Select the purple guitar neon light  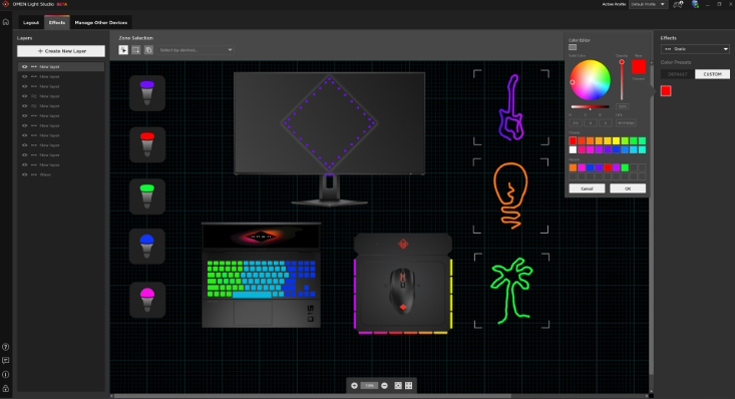(511, 107)
